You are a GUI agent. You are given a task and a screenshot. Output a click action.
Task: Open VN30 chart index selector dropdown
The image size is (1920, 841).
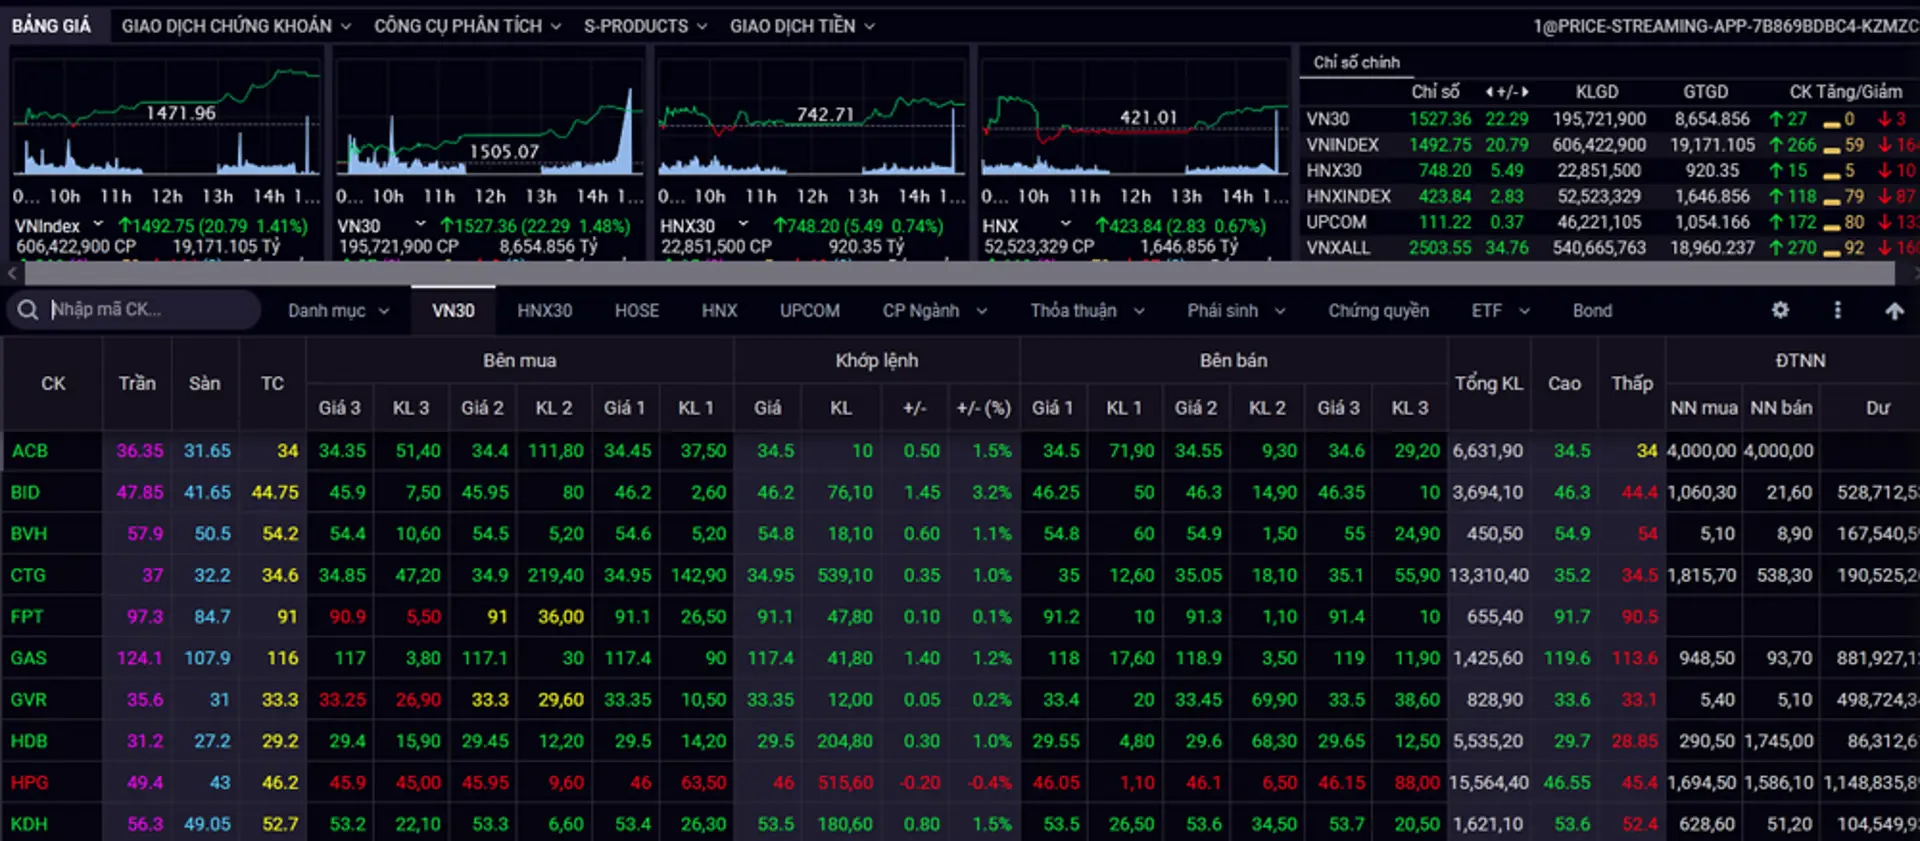click(x=420, y=224)
